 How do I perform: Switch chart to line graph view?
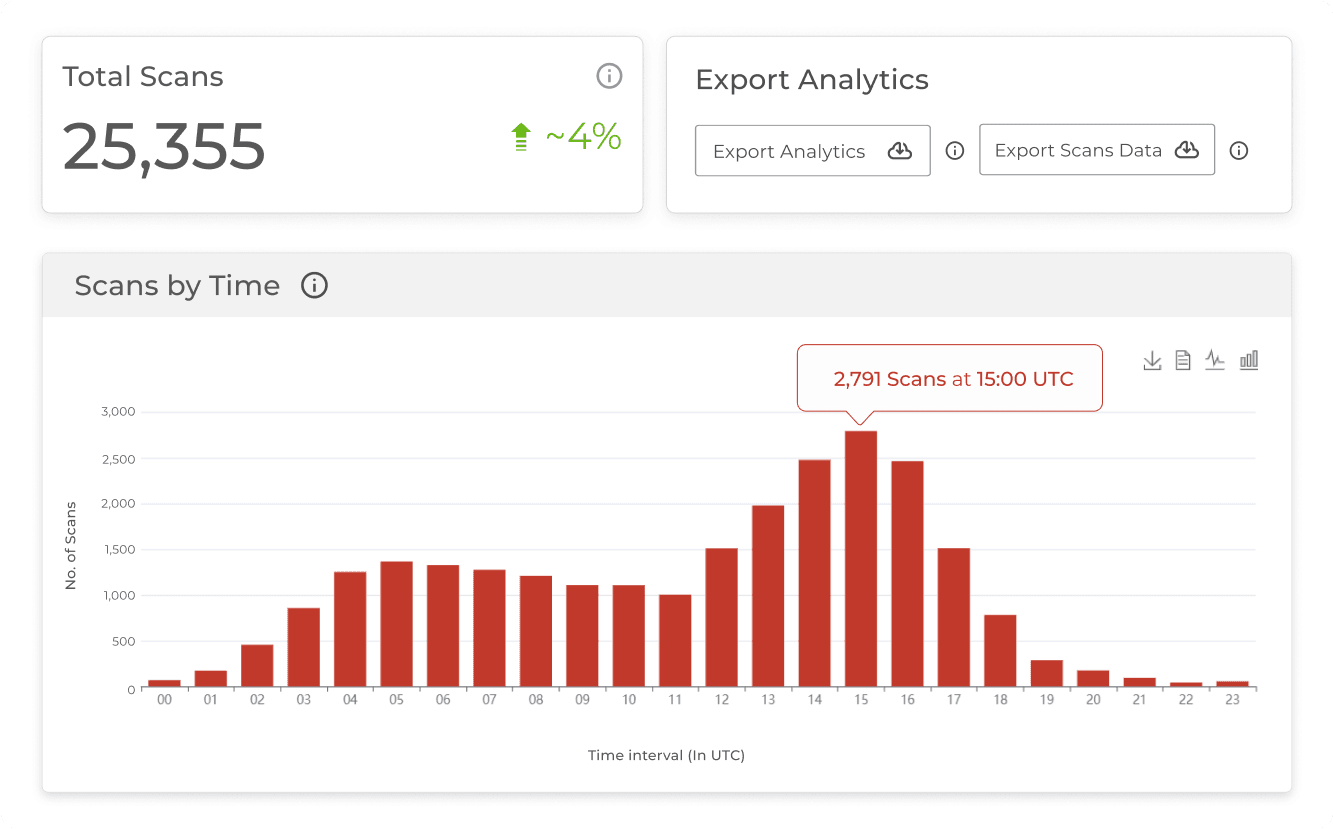coord(1215,361)
